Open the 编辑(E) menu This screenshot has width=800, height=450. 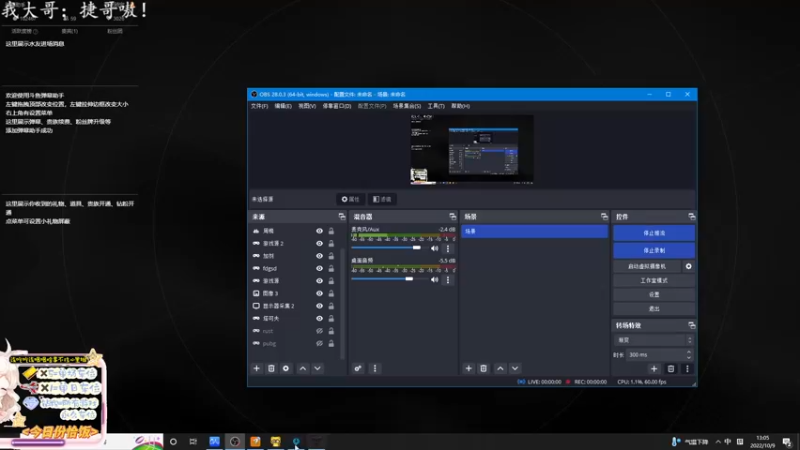point(283,106)
